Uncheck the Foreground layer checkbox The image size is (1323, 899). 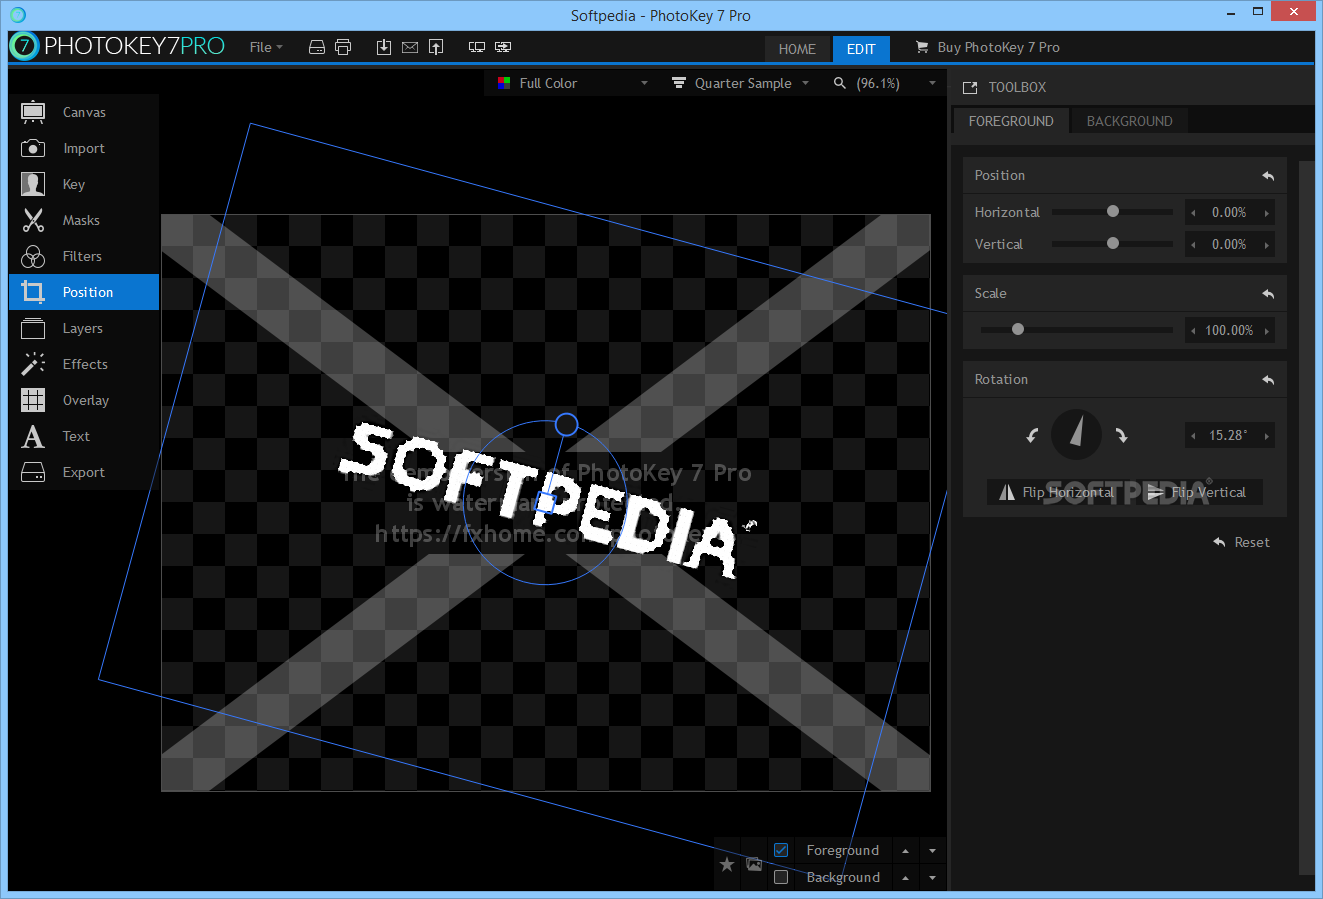pyautogui.click(x=781, y=850)
